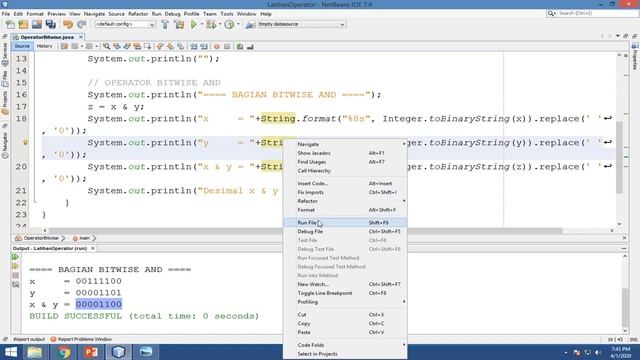The height and width of the screenshot is (360, 640).
Task: Choose Debug File from context menu
Action: pos(345,231)
